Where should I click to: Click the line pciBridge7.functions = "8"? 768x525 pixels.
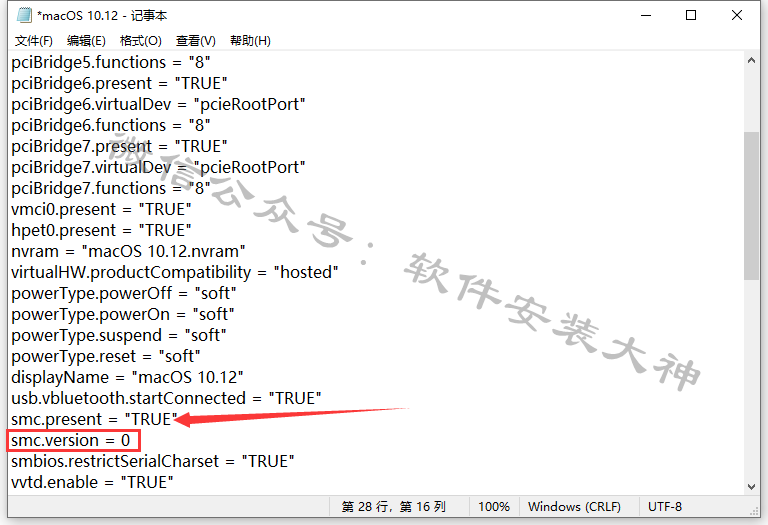[x=111, y=189]
